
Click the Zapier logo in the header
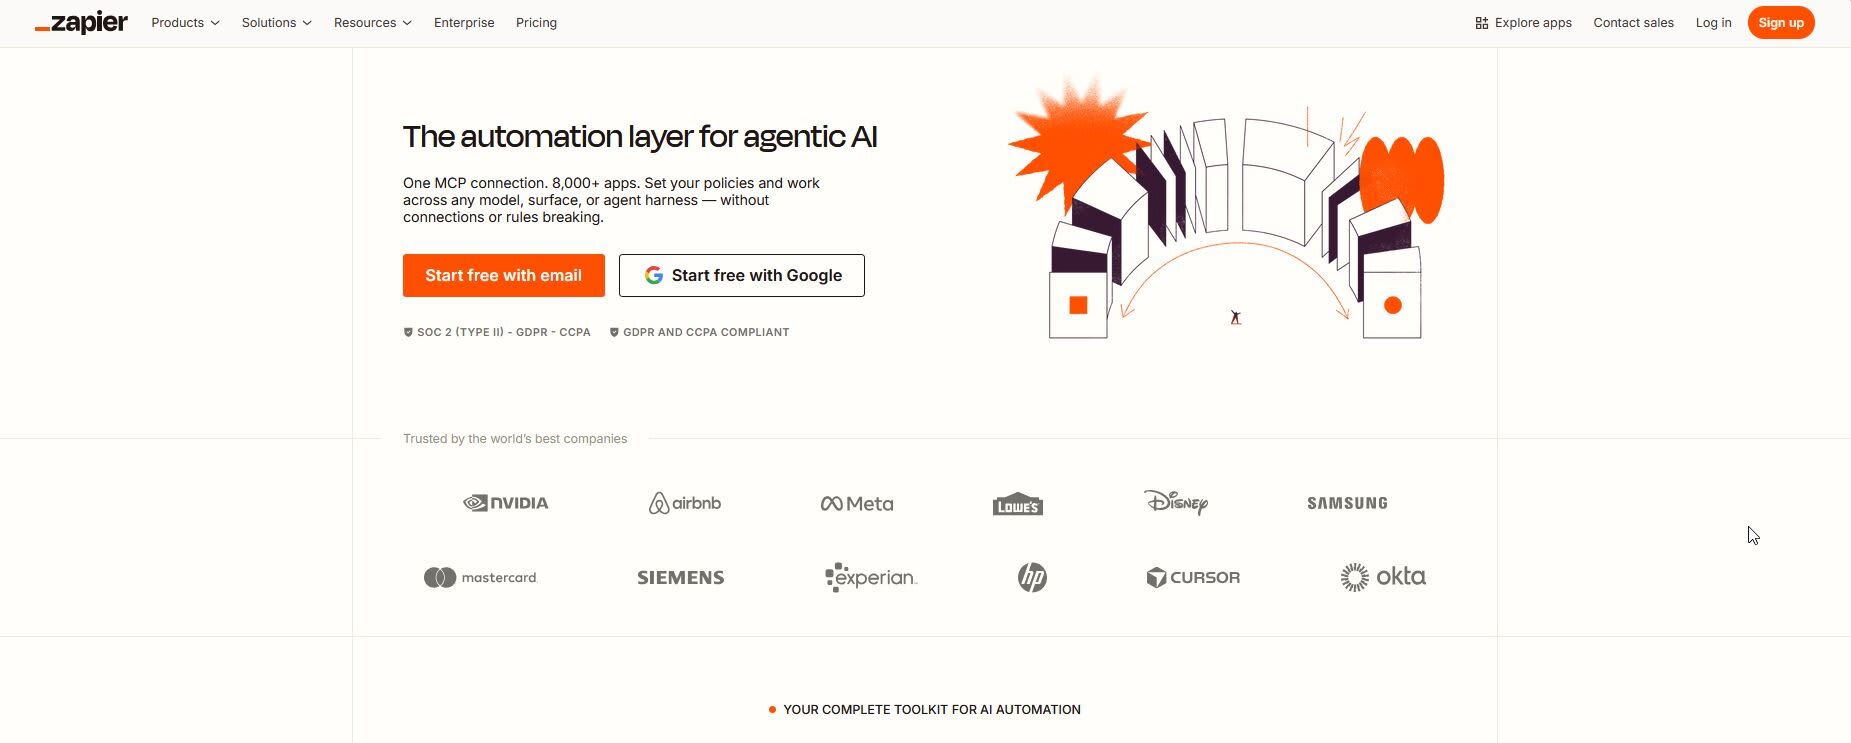coord(81,23)
